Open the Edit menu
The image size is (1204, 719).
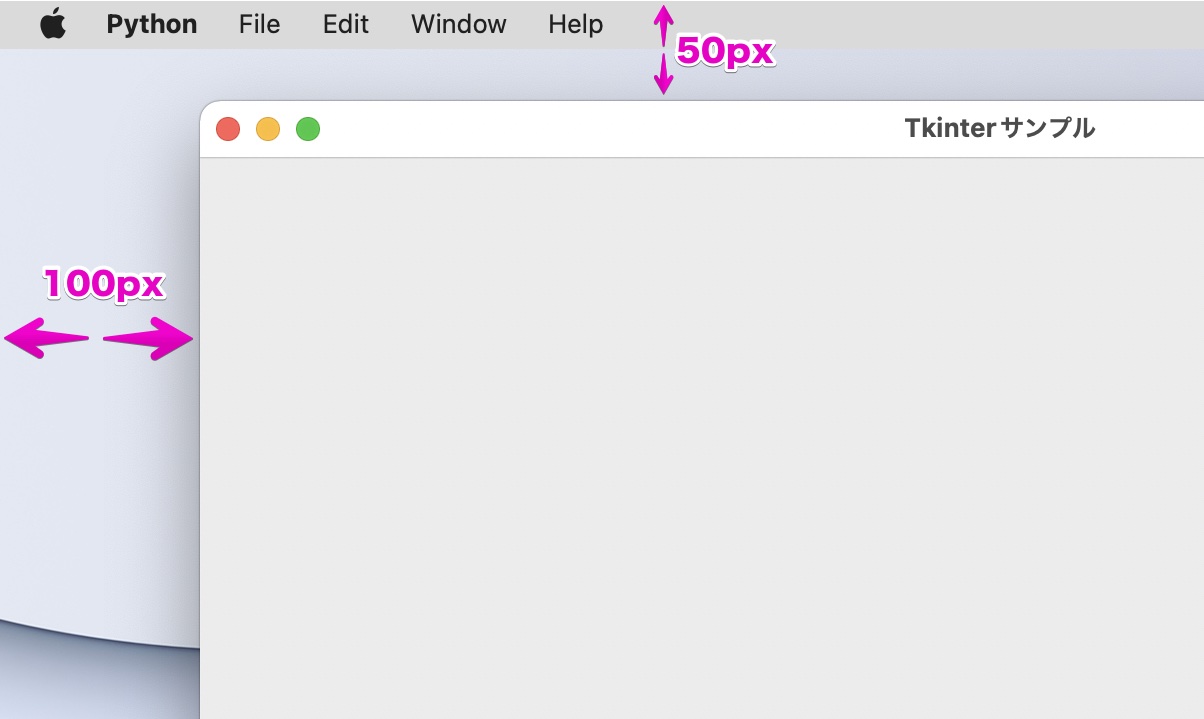tap(345, 23)
